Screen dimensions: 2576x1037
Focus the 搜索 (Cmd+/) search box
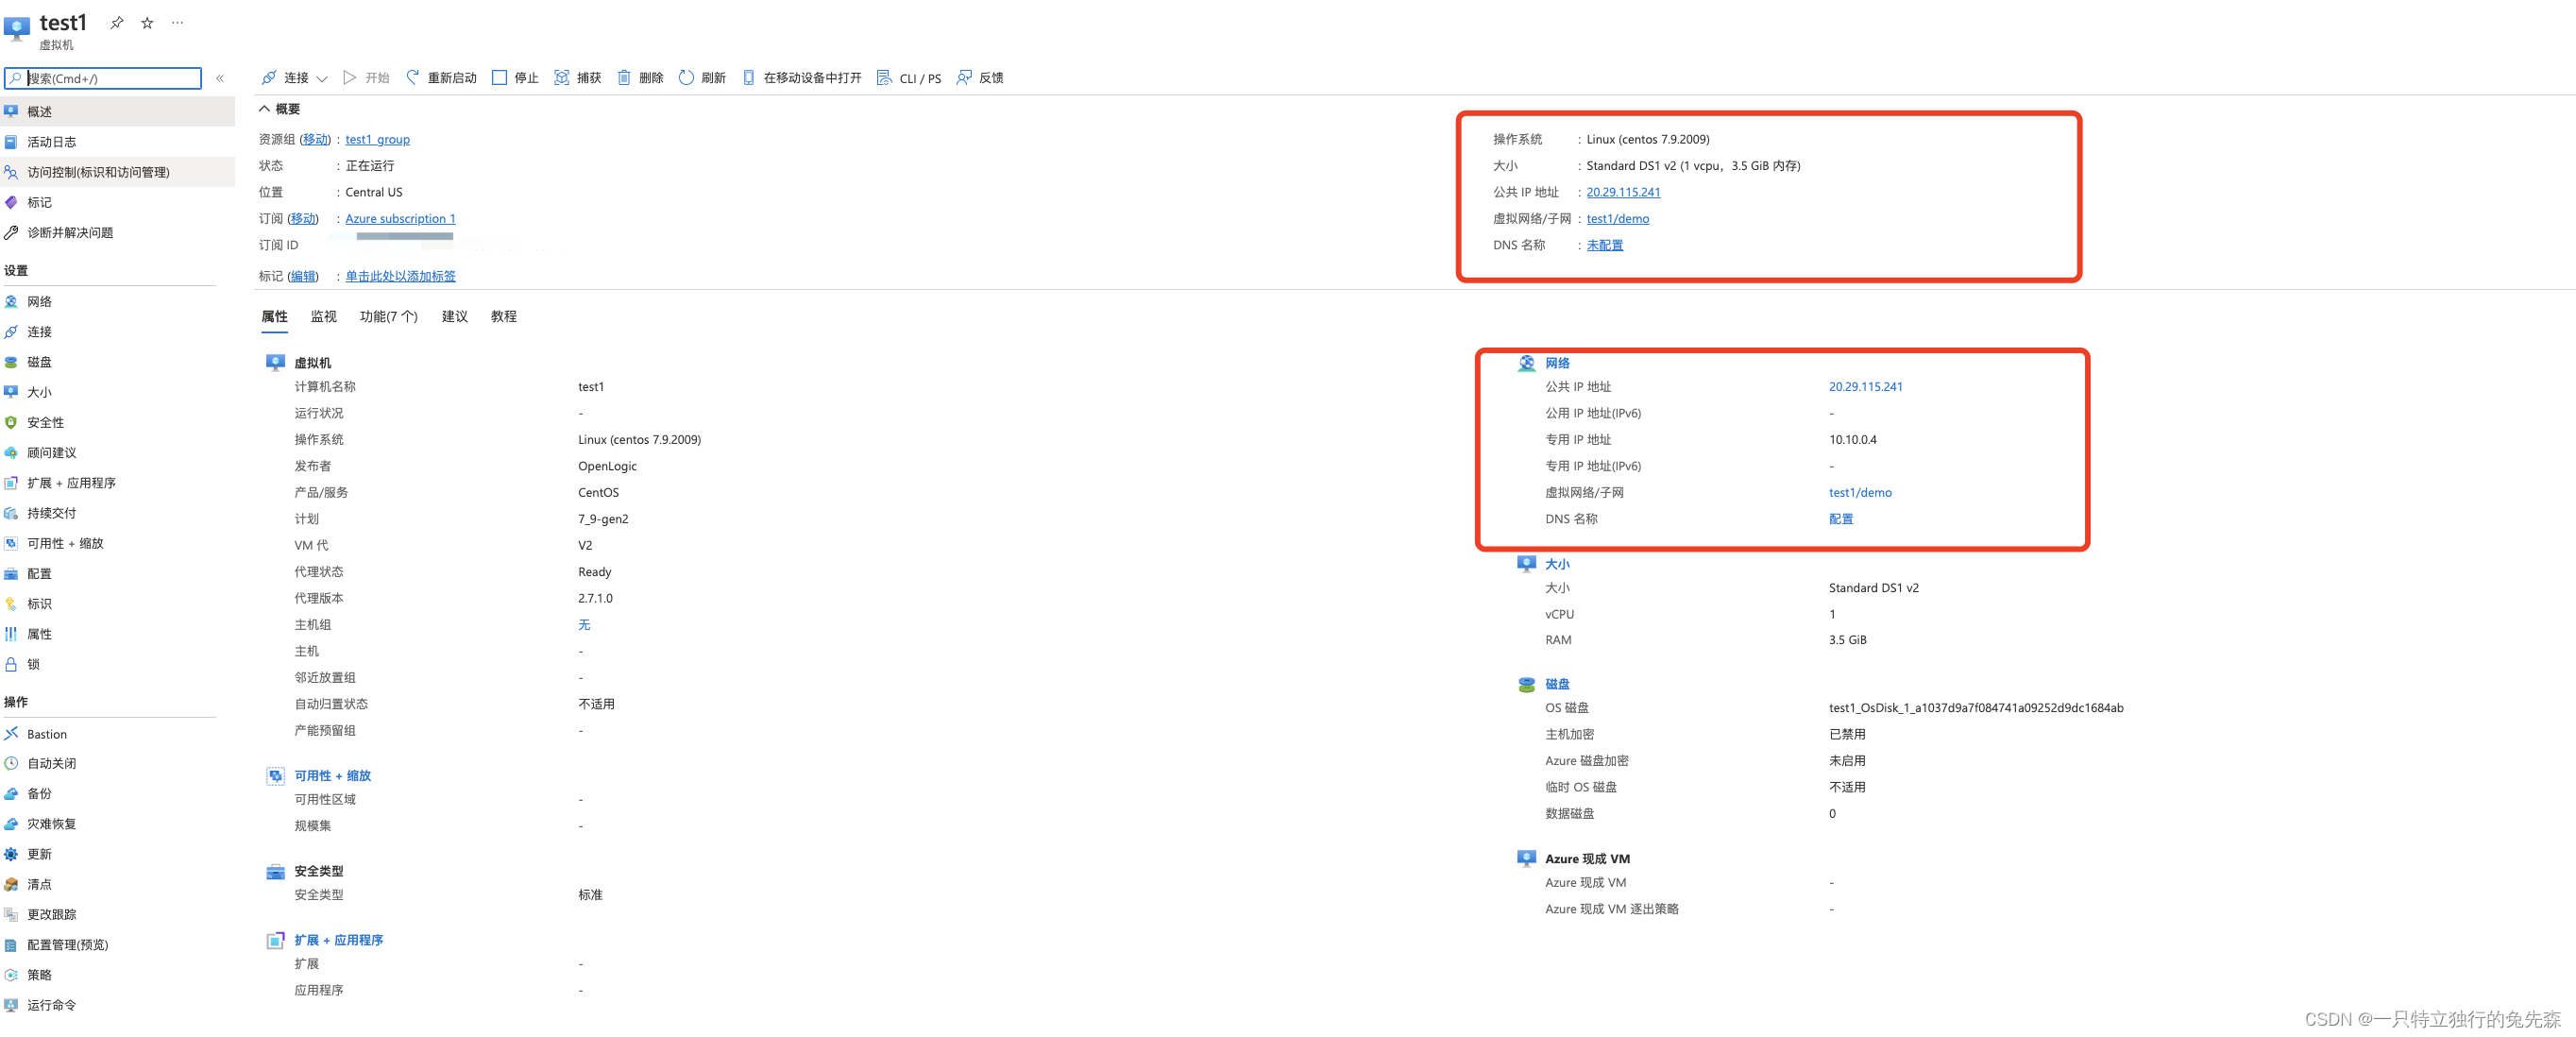point(103,78)
